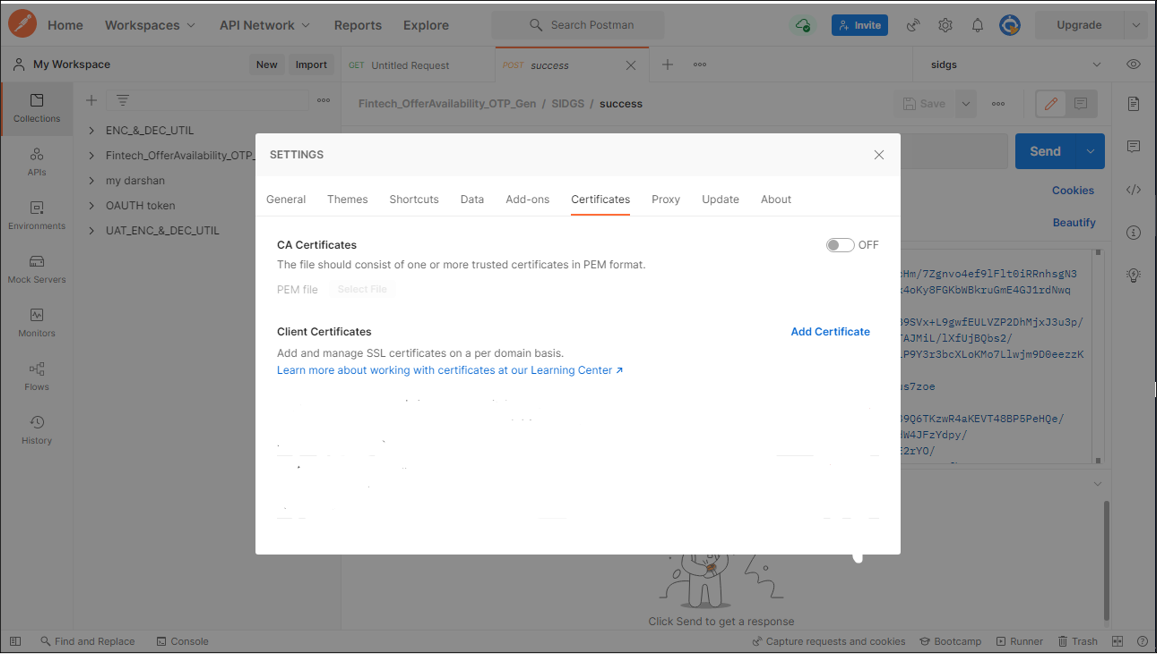The width and height of the screenshot is (1157, 654).
Task: Click the environment quick look eye icon
Action: tap(1133, 64)
